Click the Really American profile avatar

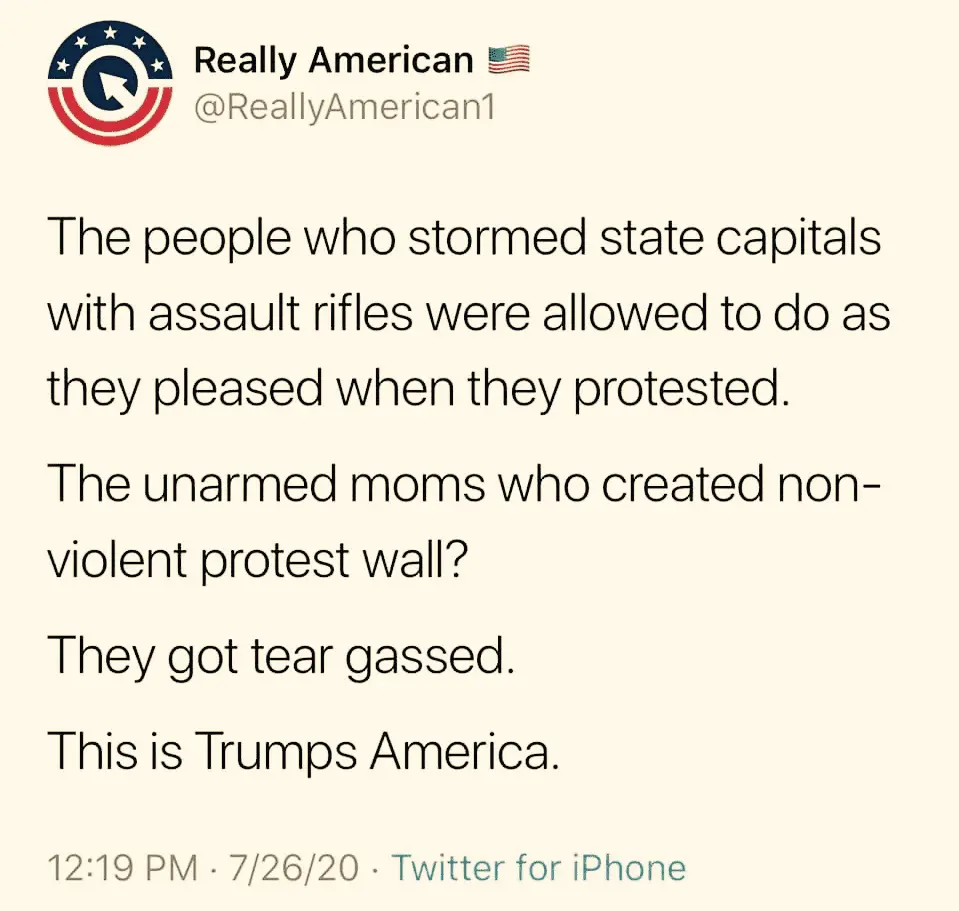pos(111,83)
